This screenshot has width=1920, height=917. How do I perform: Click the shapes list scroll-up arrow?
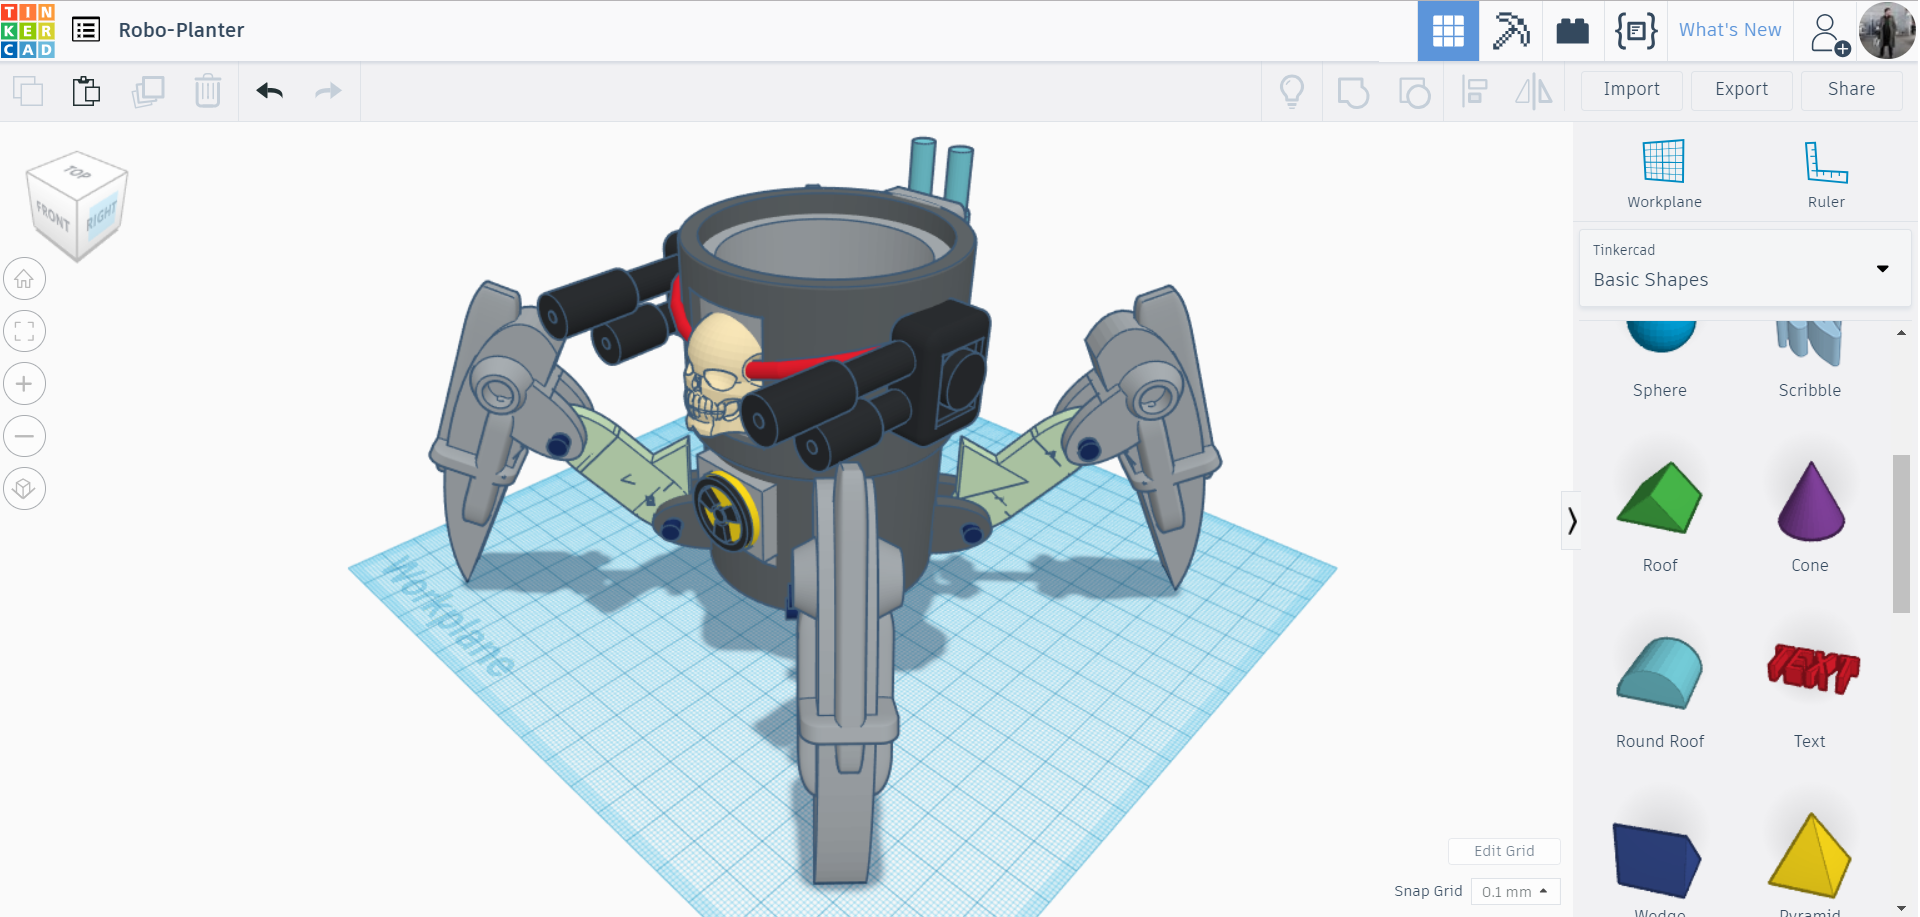point(1901,333)
